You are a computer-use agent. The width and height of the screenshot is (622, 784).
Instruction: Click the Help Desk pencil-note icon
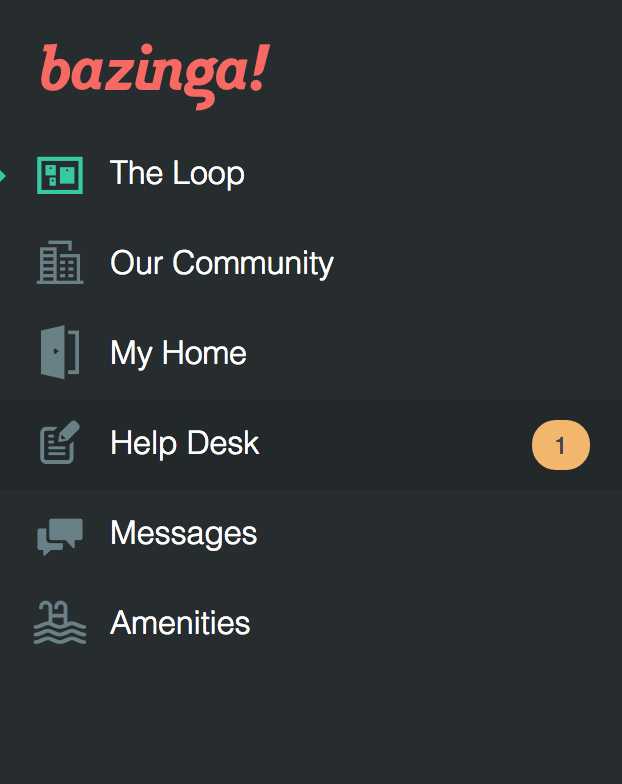pos(59,443)
